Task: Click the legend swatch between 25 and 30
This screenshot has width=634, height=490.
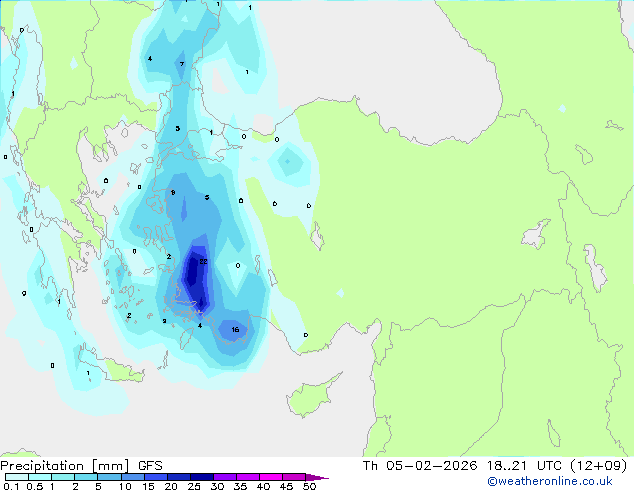Action: [x=201, y=477]
